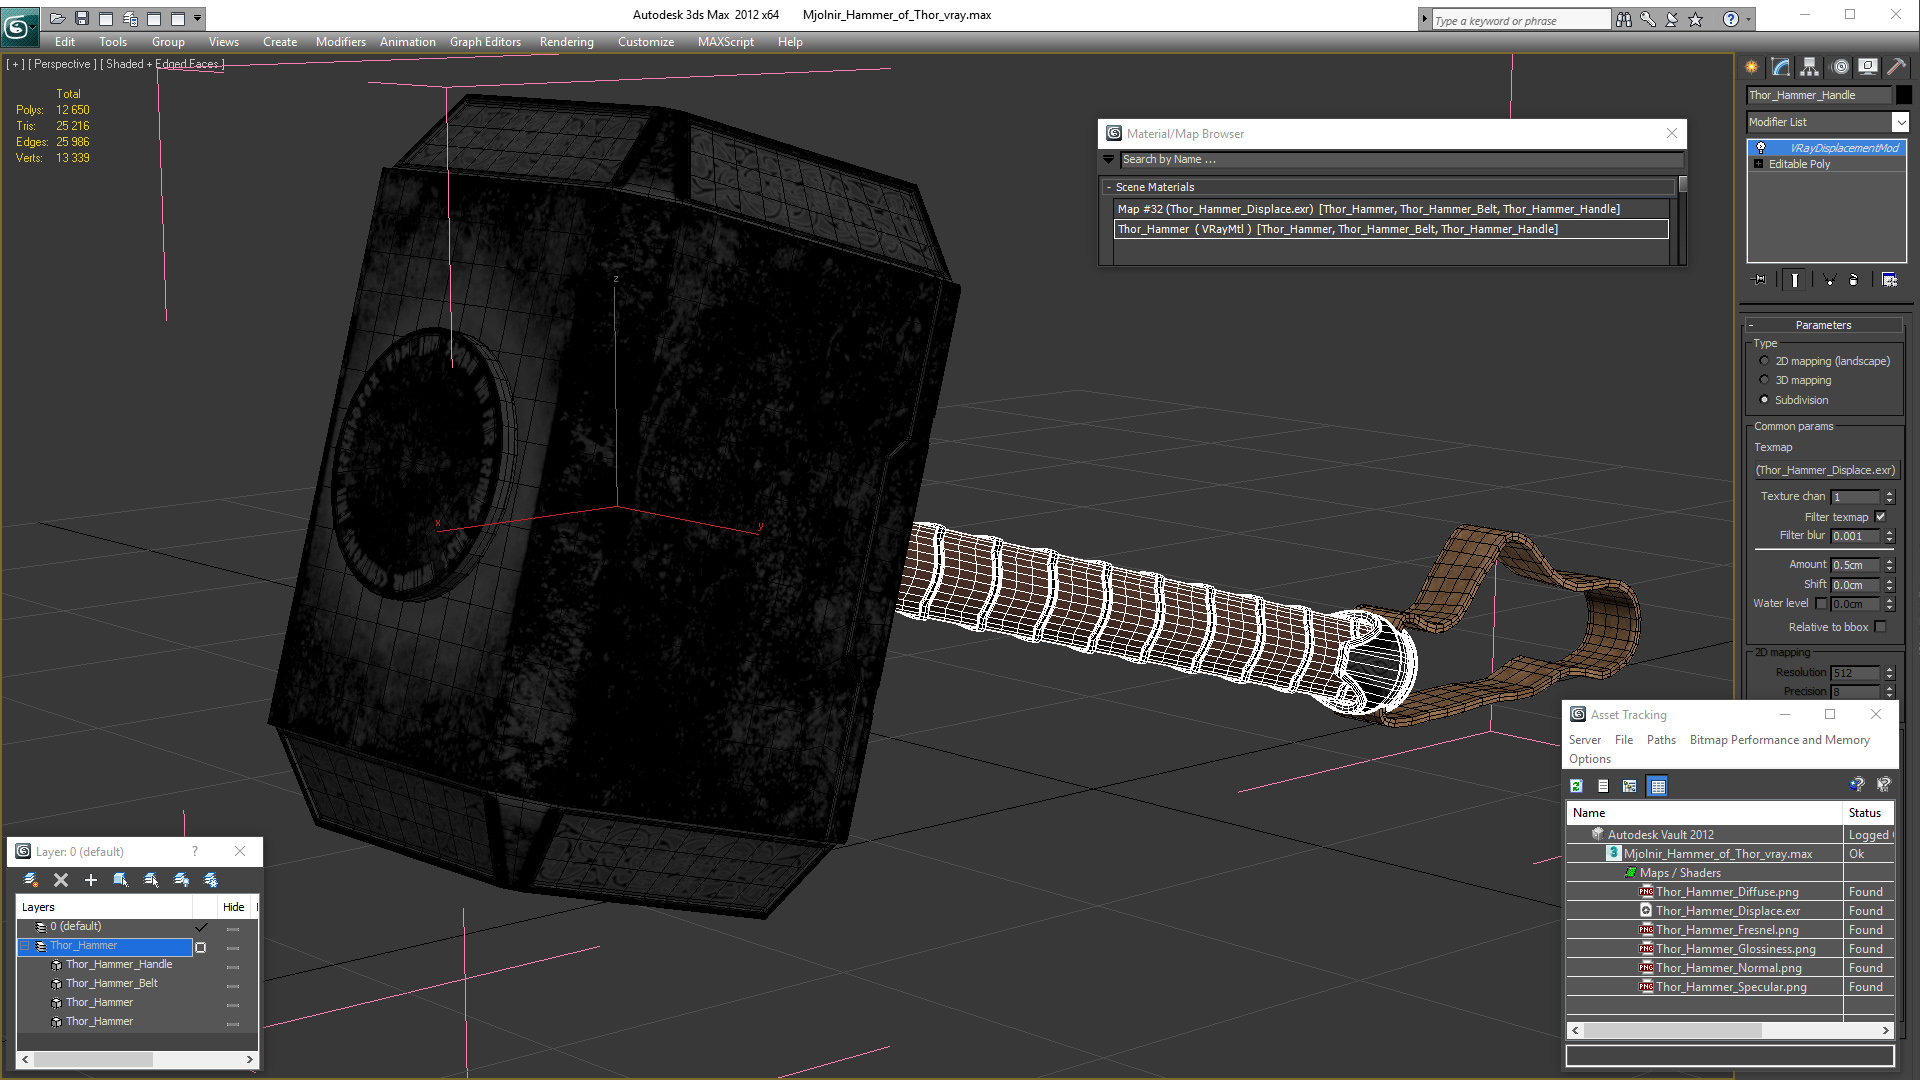Viewport: 1920px width, 1080px height.
Task: Click Create New Layer icon
Action: click(x=31, y=880)
